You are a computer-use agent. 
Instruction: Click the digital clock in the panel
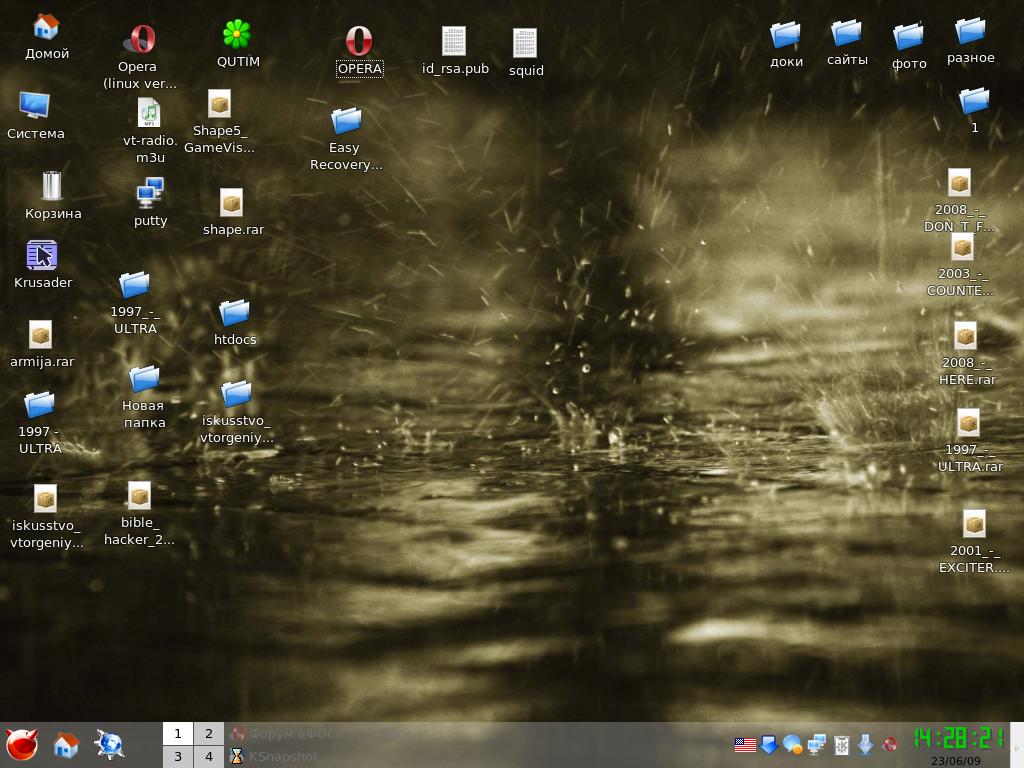pos(959,738)
